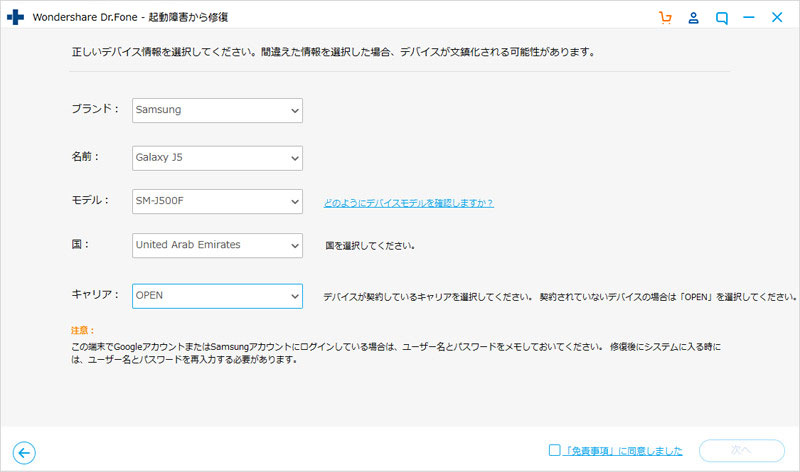
Task: Click the 国: label
Action: point(80,244)
